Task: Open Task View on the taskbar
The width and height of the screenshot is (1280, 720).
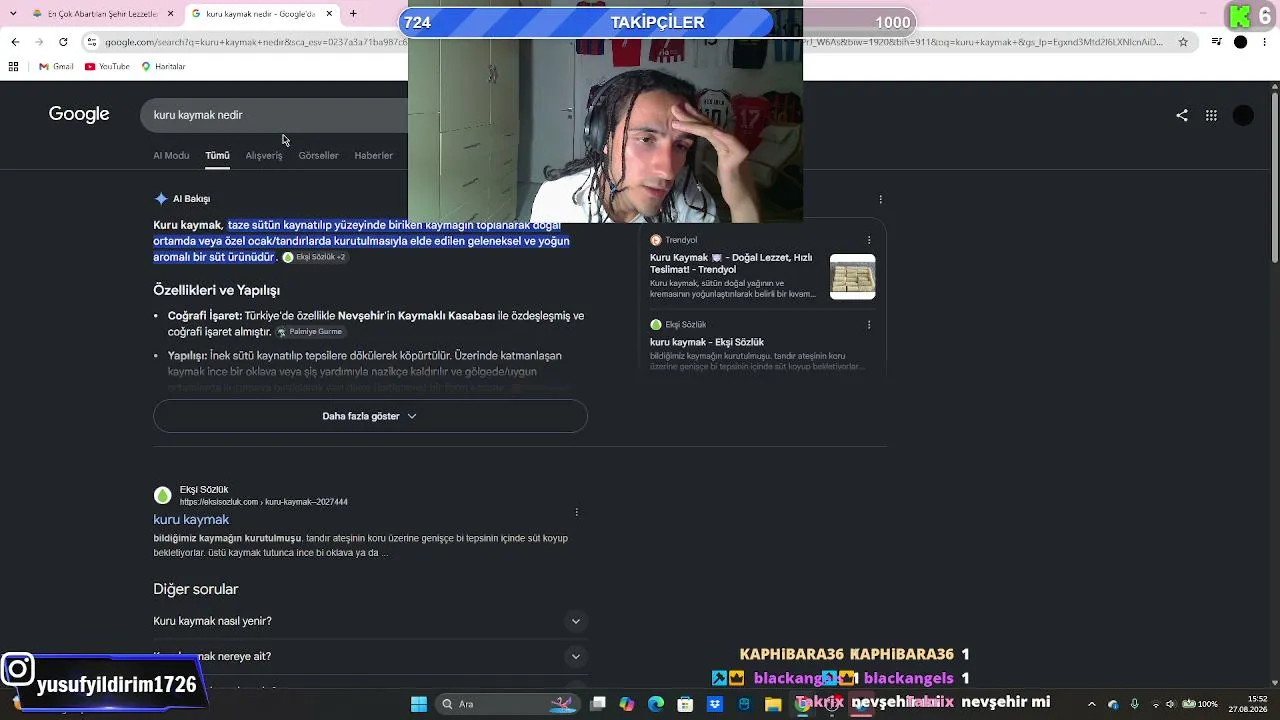Action: click(x=598, y=704)
